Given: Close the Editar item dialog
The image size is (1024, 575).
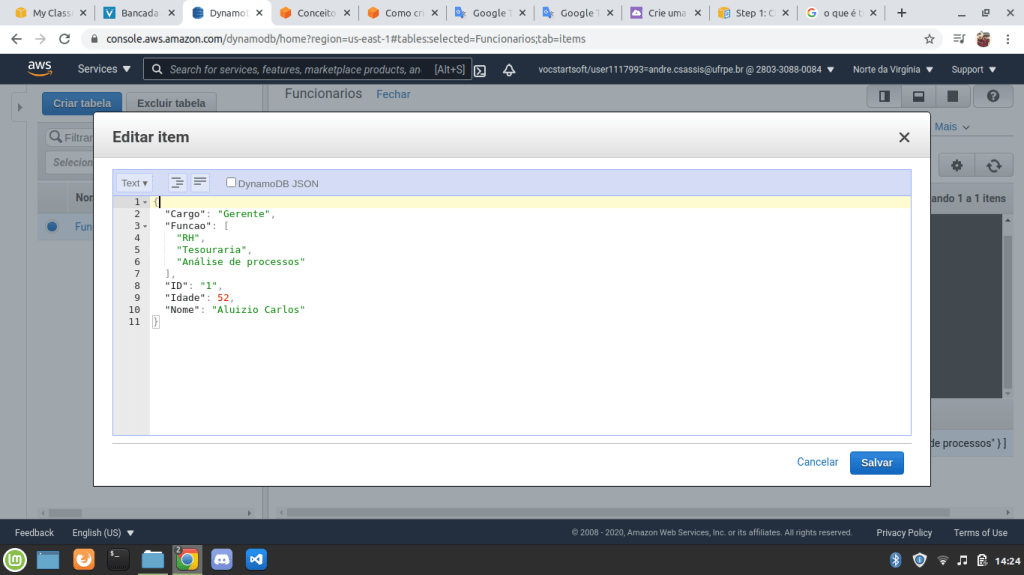Looking at the screenshot, I should (x=904, y=138).
